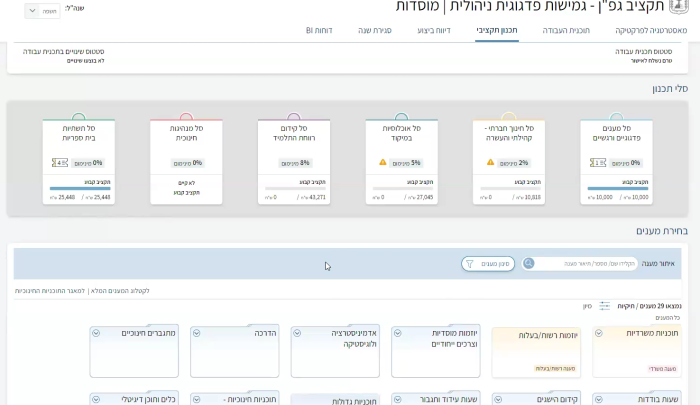Expand the שעות בודדות folder chevron
The image size is (700, 405).
(599, 399)
